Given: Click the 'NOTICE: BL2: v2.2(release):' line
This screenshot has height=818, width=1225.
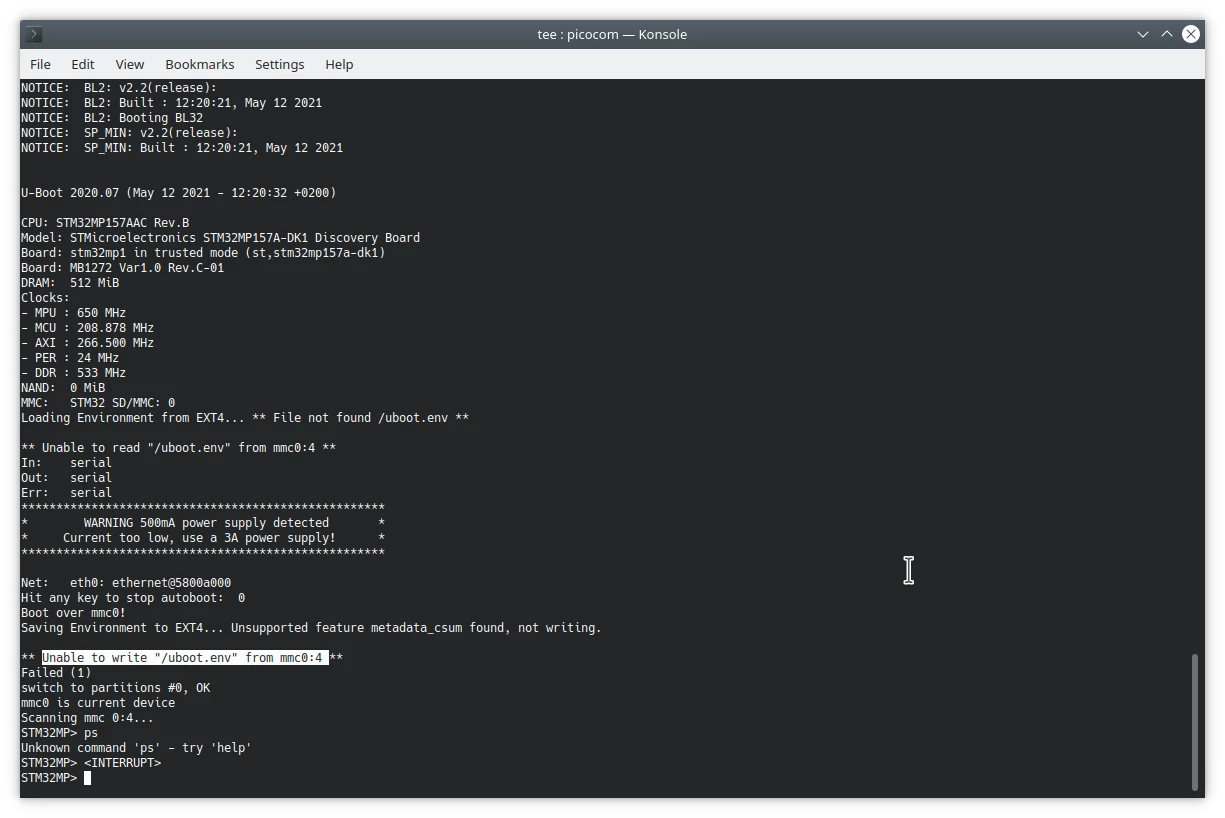Looking at the screenshot, I should [x=119, y=88].
